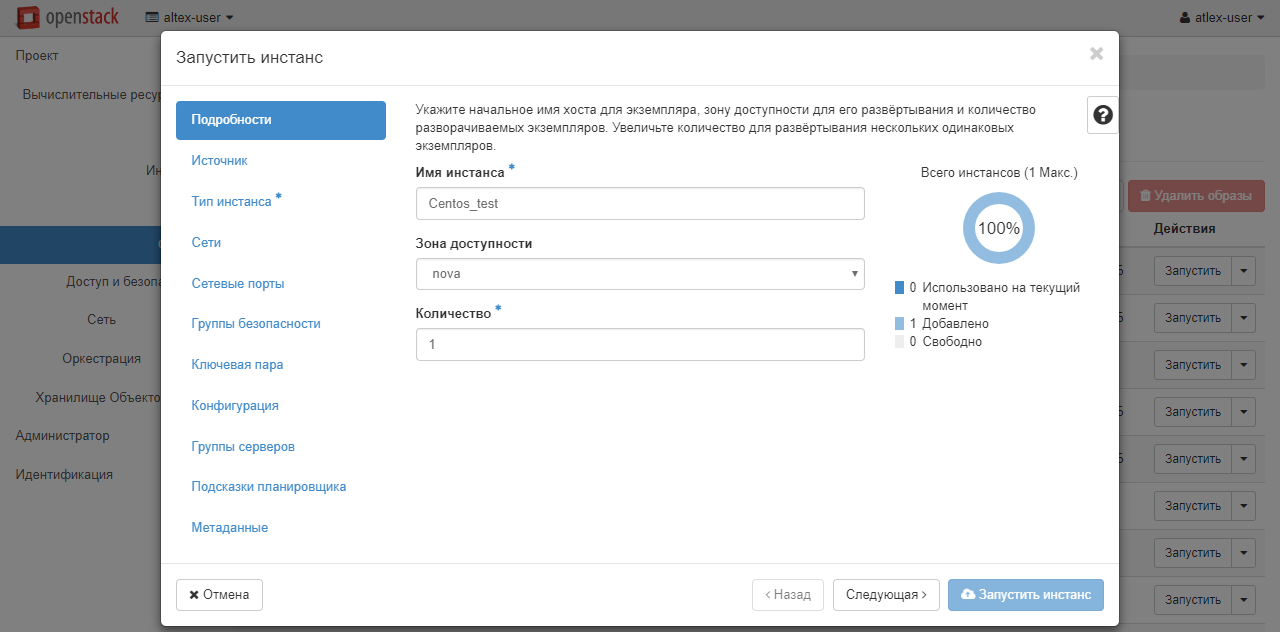Open the Ключевая пара tab

click(x=237, y=365)
